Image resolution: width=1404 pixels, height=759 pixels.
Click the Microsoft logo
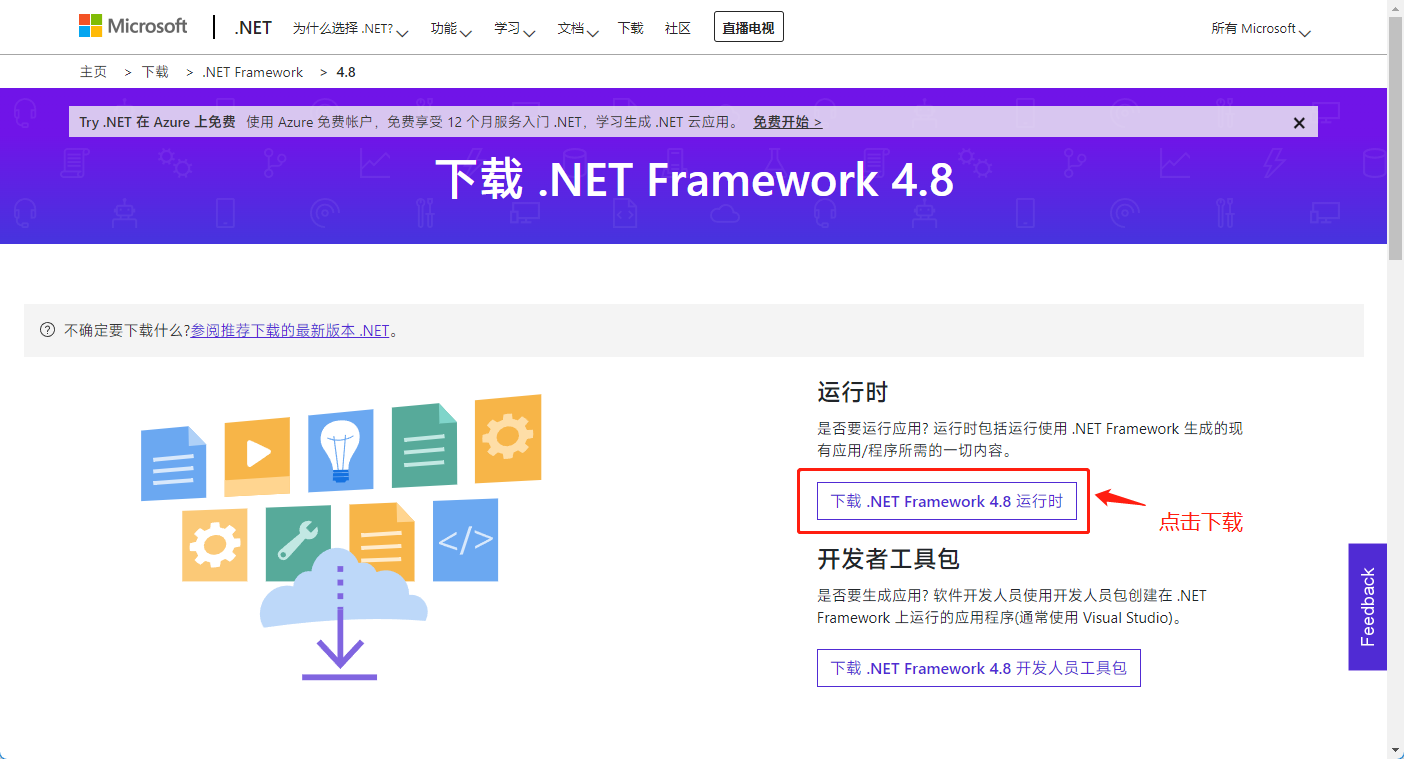click(x=133, y=27)
